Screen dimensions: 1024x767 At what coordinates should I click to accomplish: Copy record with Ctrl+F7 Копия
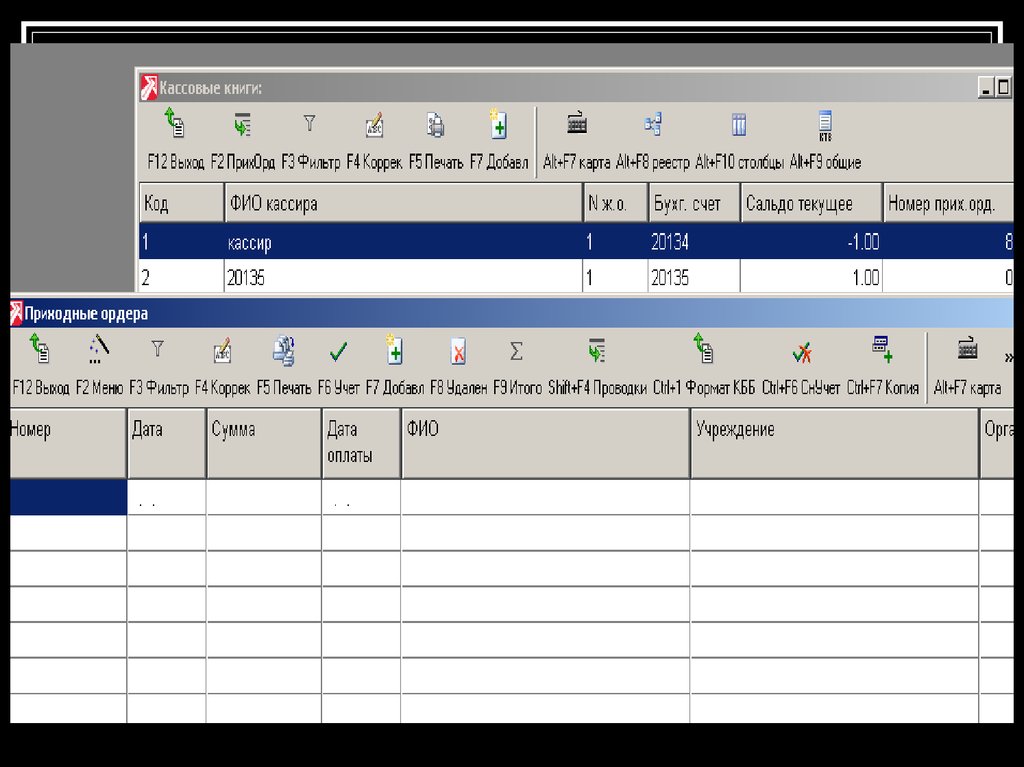pyautogui.click(x=882, y=351)
